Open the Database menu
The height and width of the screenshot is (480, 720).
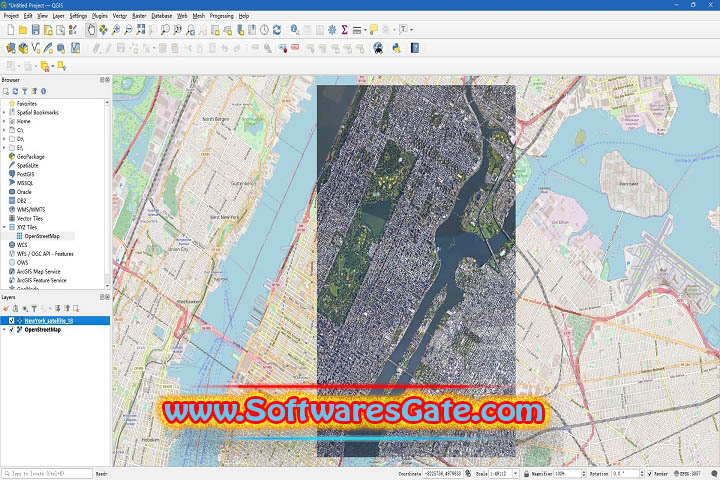162,16
